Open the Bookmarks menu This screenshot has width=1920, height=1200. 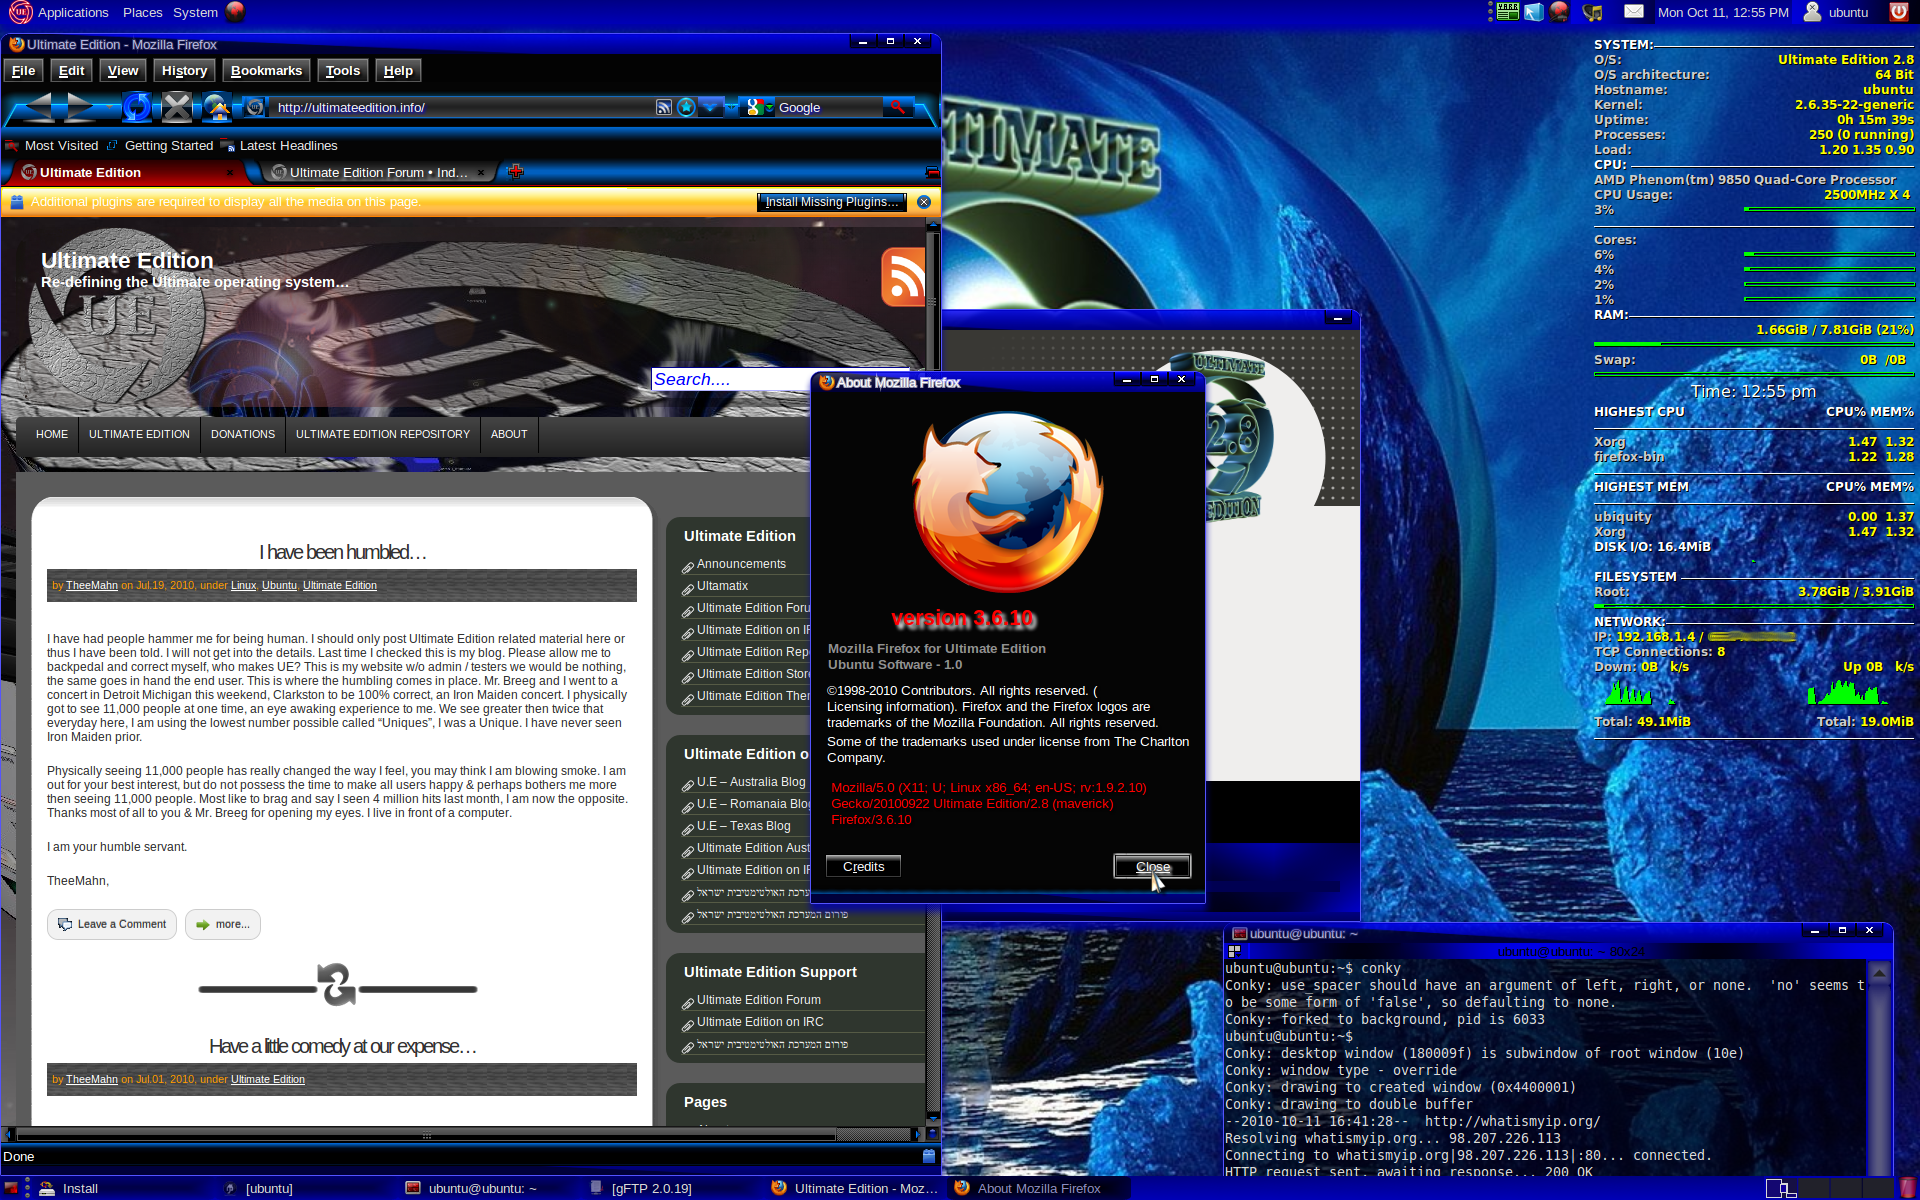[266, 71]
